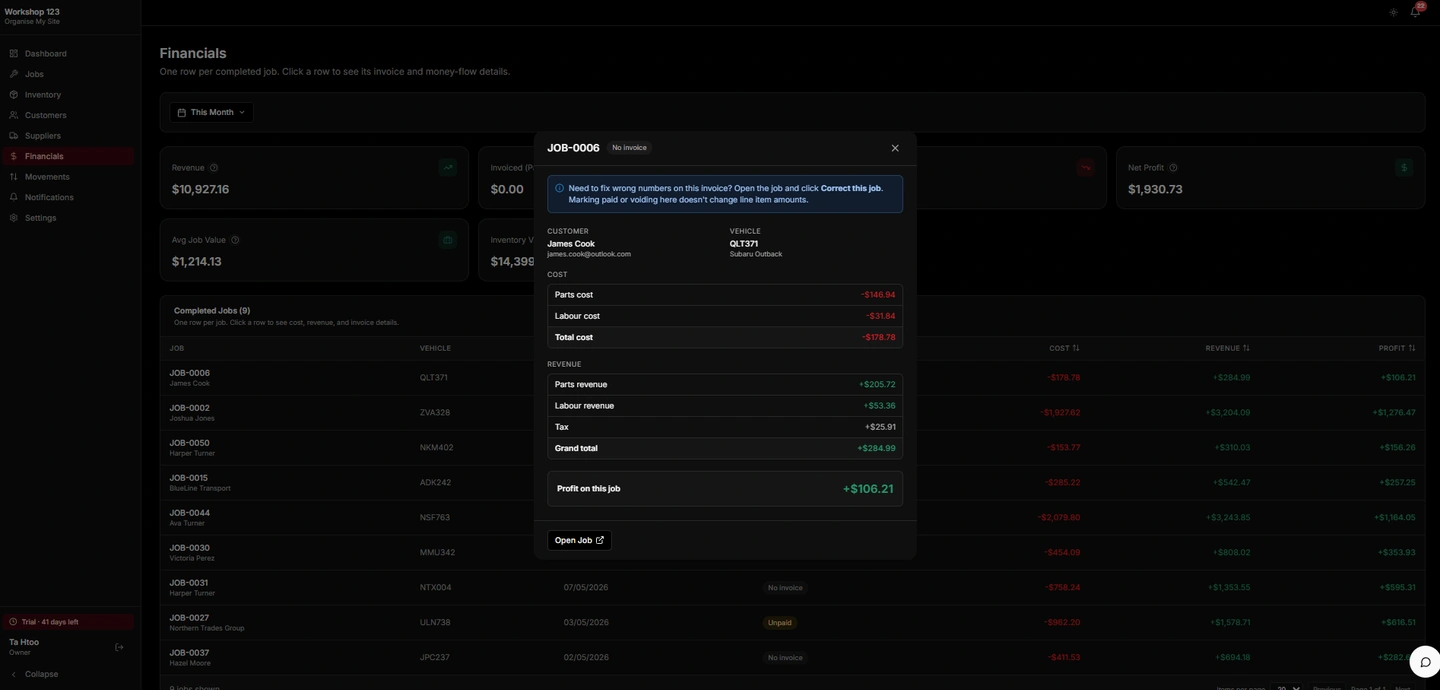Open the Dashboard page from sidebar
The height and width of the screenshot is (690, 1440).
pos(67,53)
